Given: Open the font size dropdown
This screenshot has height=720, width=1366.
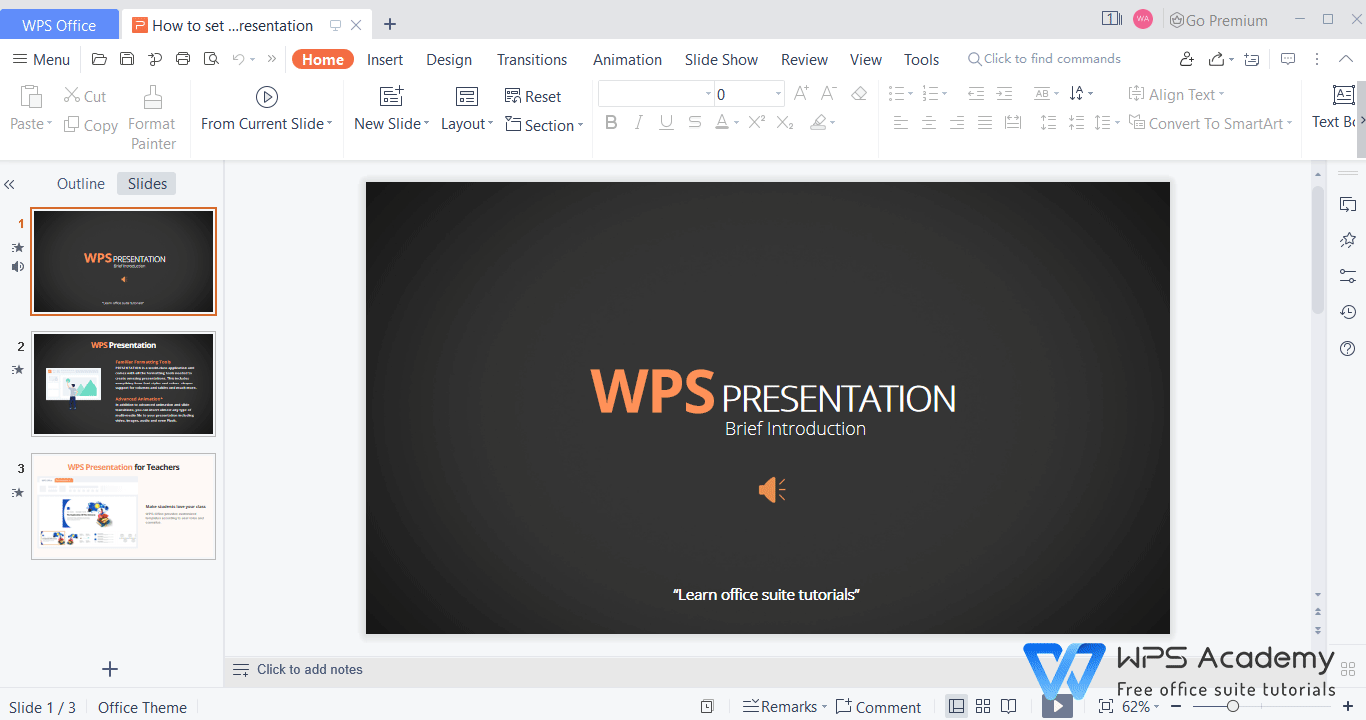Looking at the screenshot, I should (x=778, y=94).
